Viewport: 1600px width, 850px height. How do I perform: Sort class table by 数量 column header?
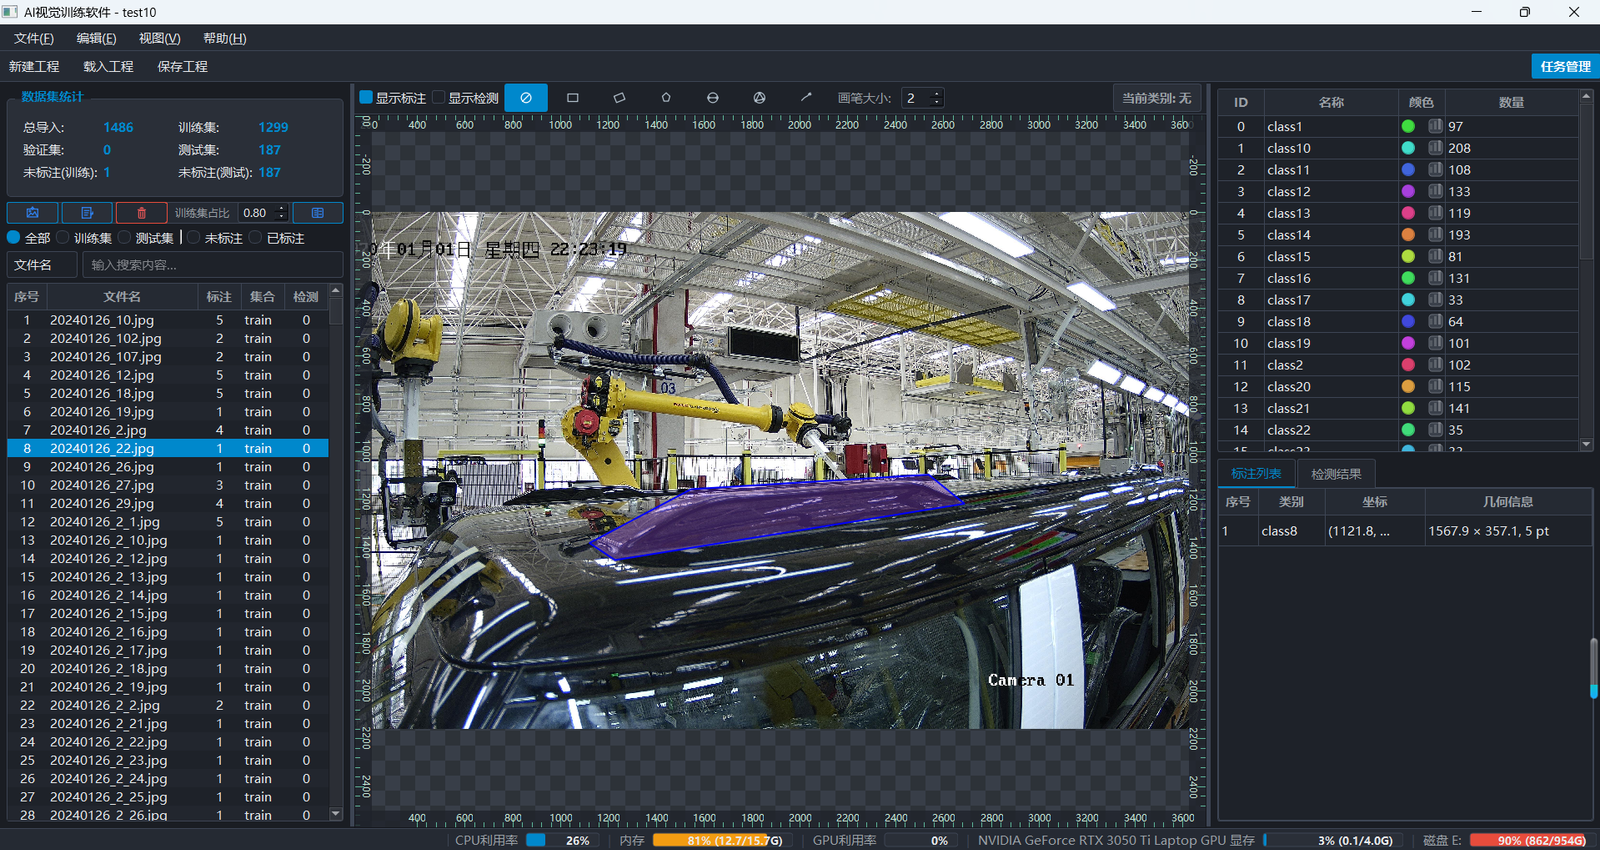1511,102
